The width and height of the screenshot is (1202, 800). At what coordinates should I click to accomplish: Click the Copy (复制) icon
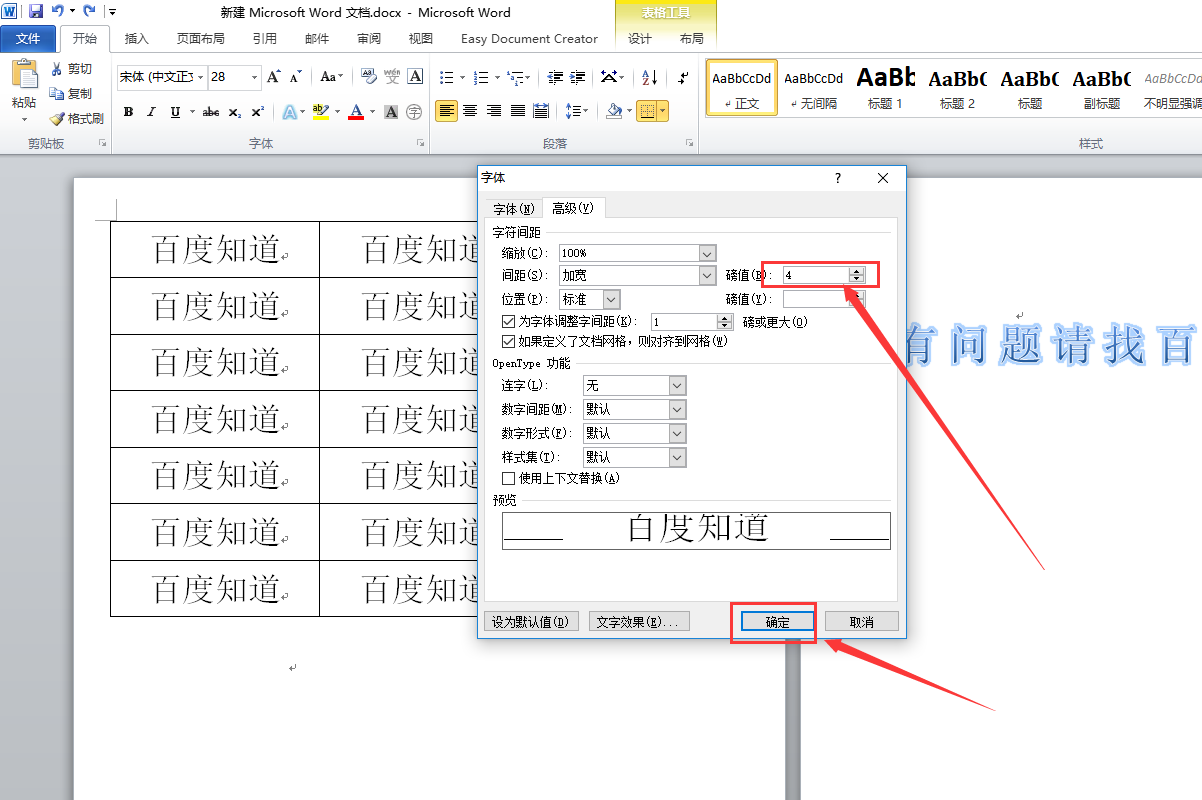pos(57,93)
